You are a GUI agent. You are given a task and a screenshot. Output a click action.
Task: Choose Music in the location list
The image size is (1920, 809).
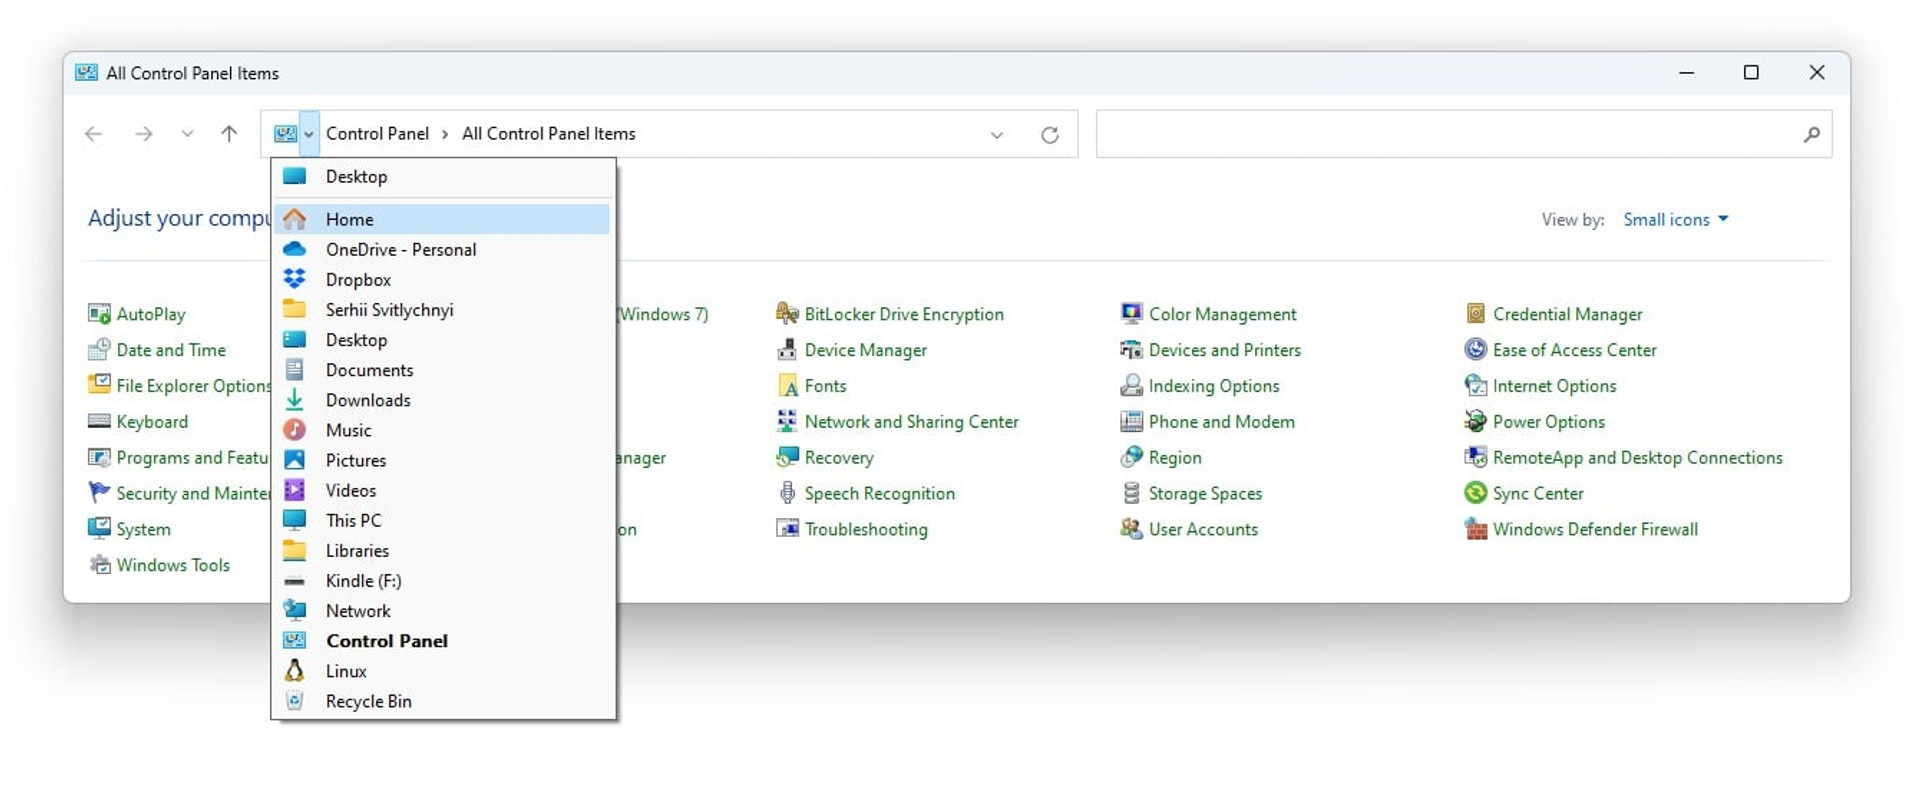tap(443, 430)
